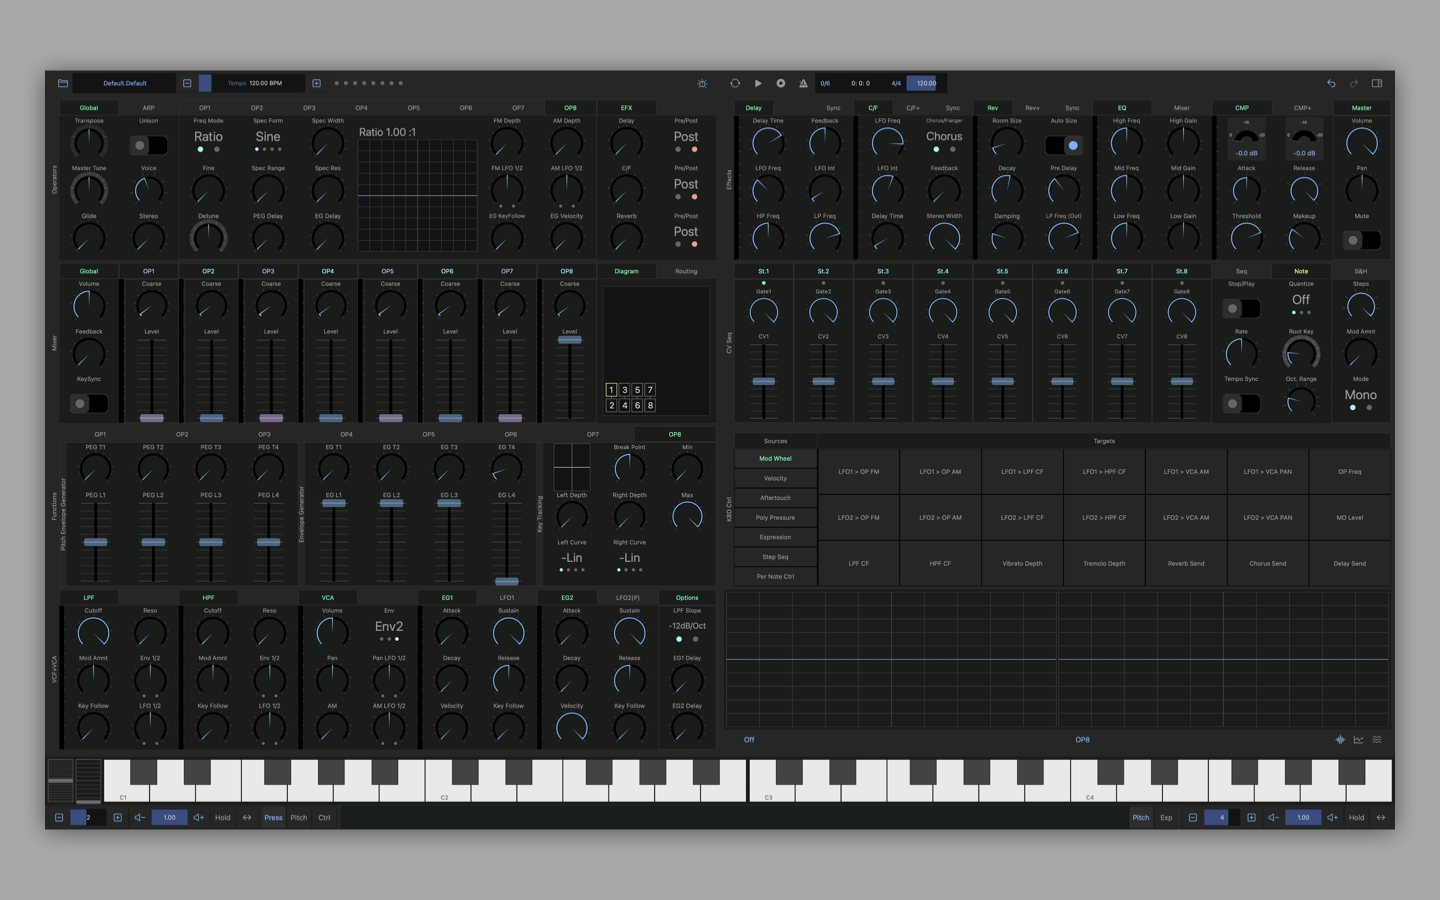Enable the Unison switch
This screenshot has width=1440, height=900.
pyautogui.click(x=148, y=145)
